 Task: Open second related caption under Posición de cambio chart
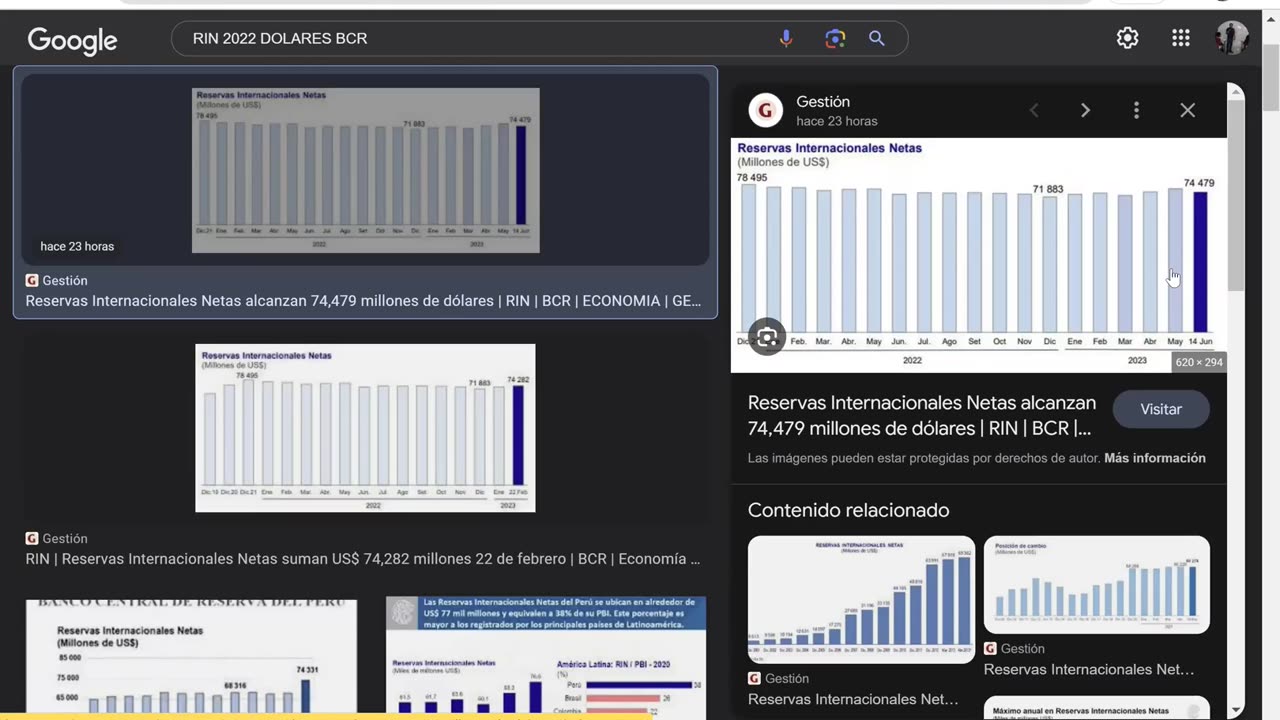(1089, 669)
